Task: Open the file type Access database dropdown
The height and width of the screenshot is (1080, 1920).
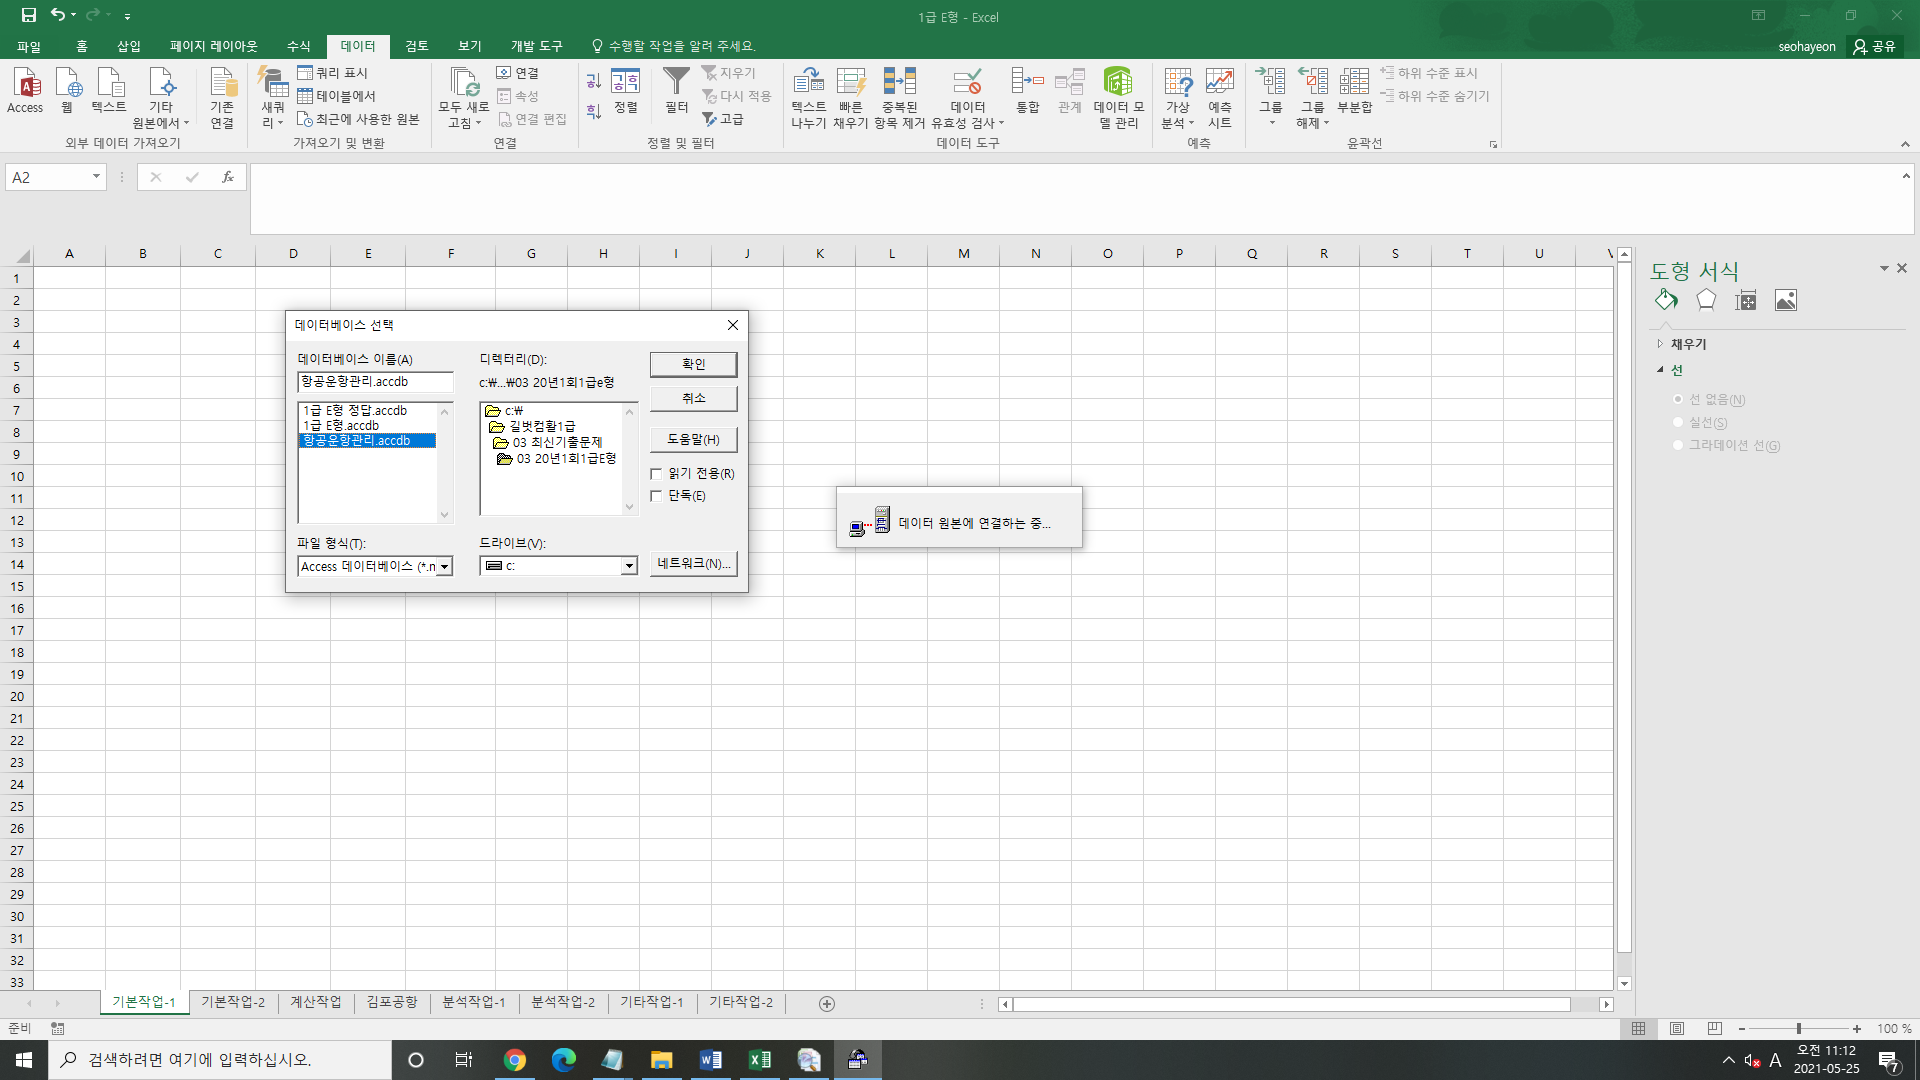Action: click(x=444, y=567)
